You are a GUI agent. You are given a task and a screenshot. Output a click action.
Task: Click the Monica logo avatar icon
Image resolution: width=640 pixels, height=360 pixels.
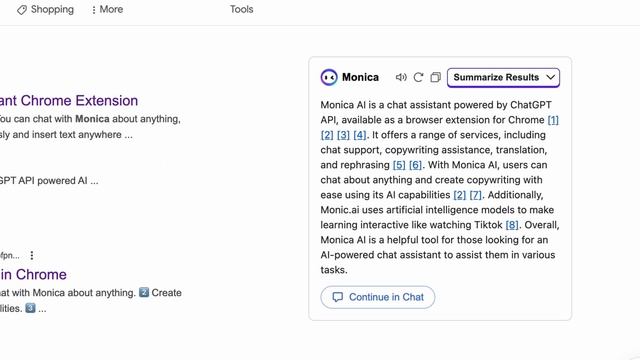click(x=329, y=77)
